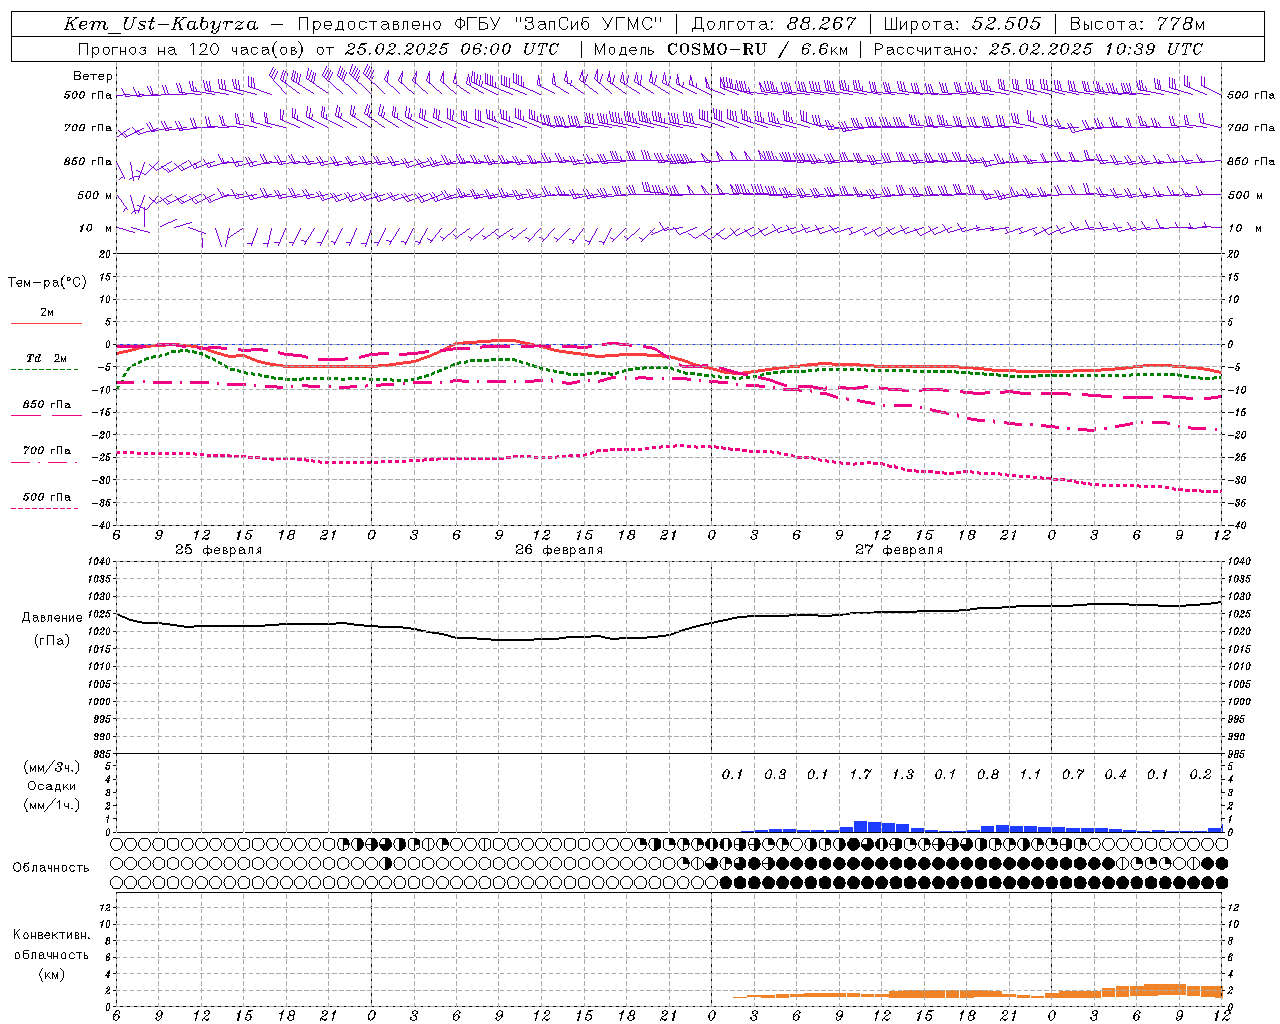The width and height of the screenshot is (1280, 1024).
Task: Click the 2м temperature legend entry
Action: click(x=47, y=313)
